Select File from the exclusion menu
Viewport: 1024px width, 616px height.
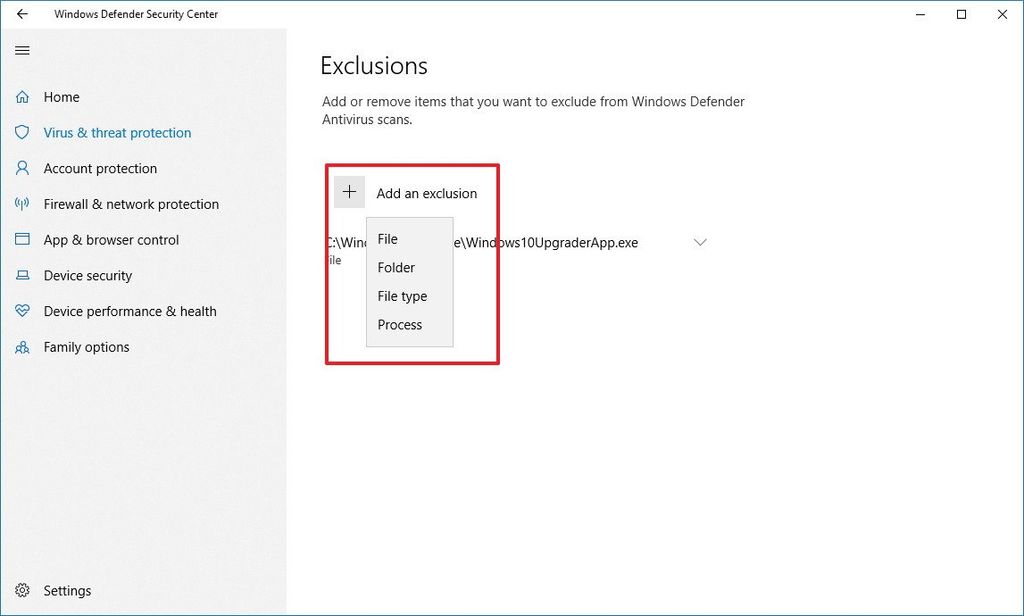[388, 239]
